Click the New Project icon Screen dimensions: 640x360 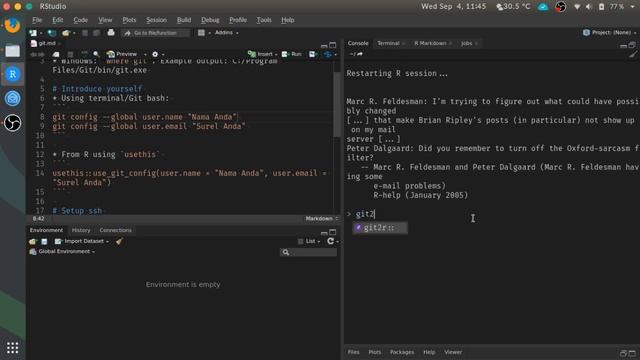(52, 33)
